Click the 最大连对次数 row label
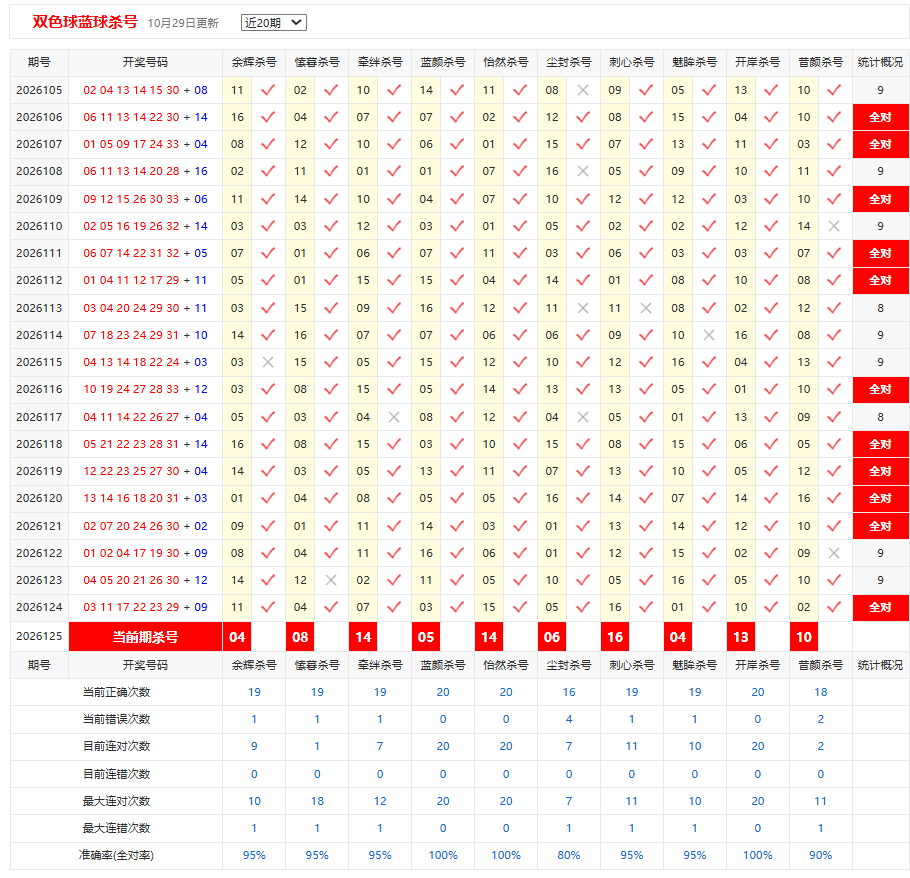 [x=117, y=801]
